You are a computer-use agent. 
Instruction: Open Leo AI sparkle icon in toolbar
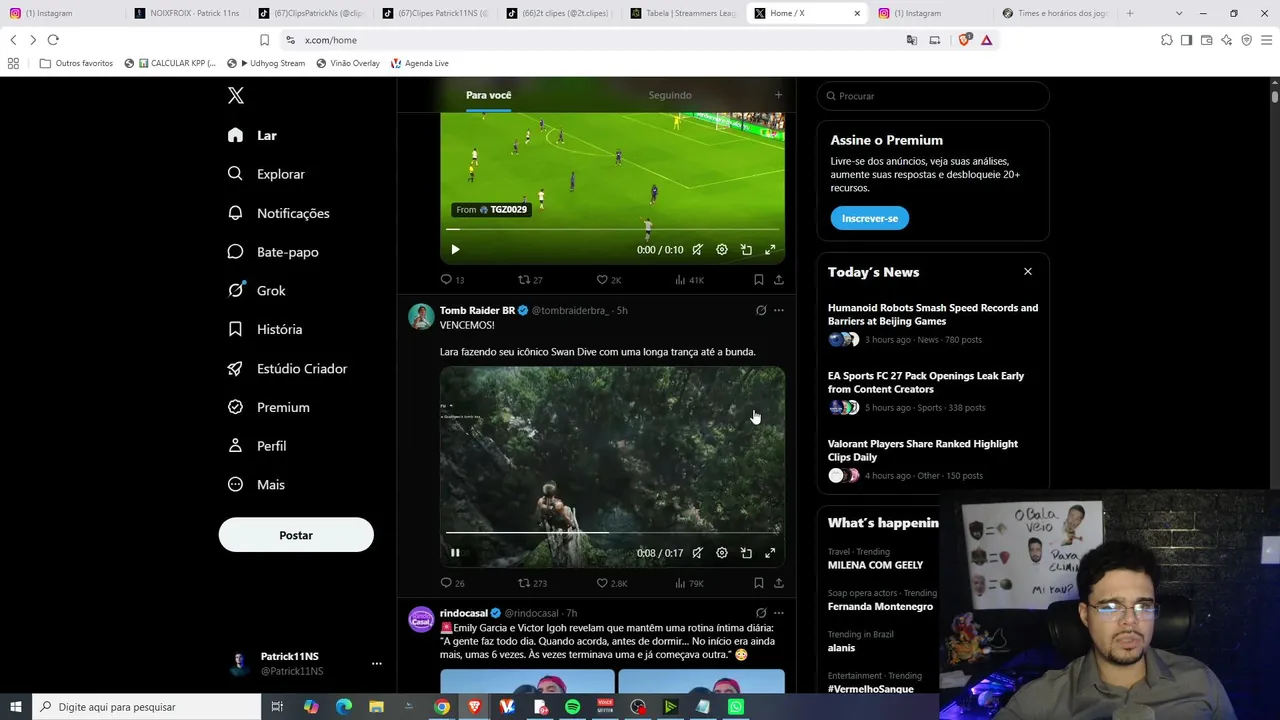click(x=1226, y=40)
